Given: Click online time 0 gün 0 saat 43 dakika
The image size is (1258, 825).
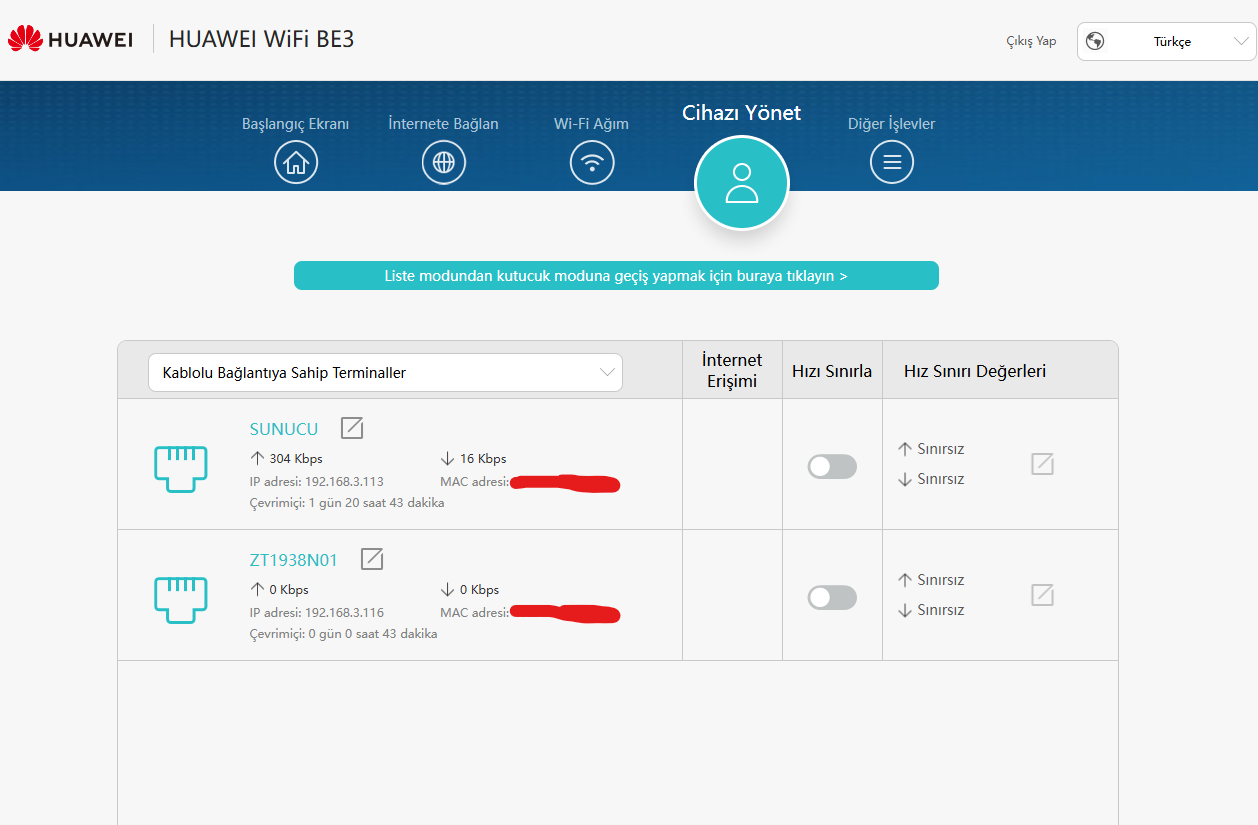Looking at the screenshot, I should (x=343, y=634).
